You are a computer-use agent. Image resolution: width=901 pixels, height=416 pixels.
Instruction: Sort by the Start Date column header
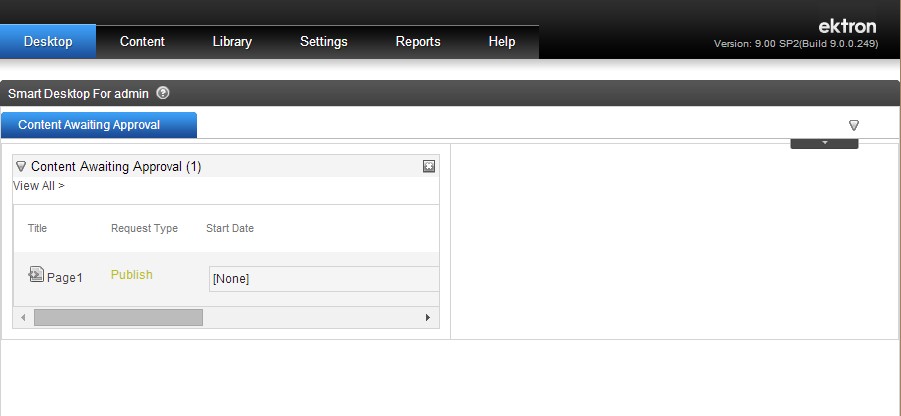pyautogui.click(x=230, y=228)
